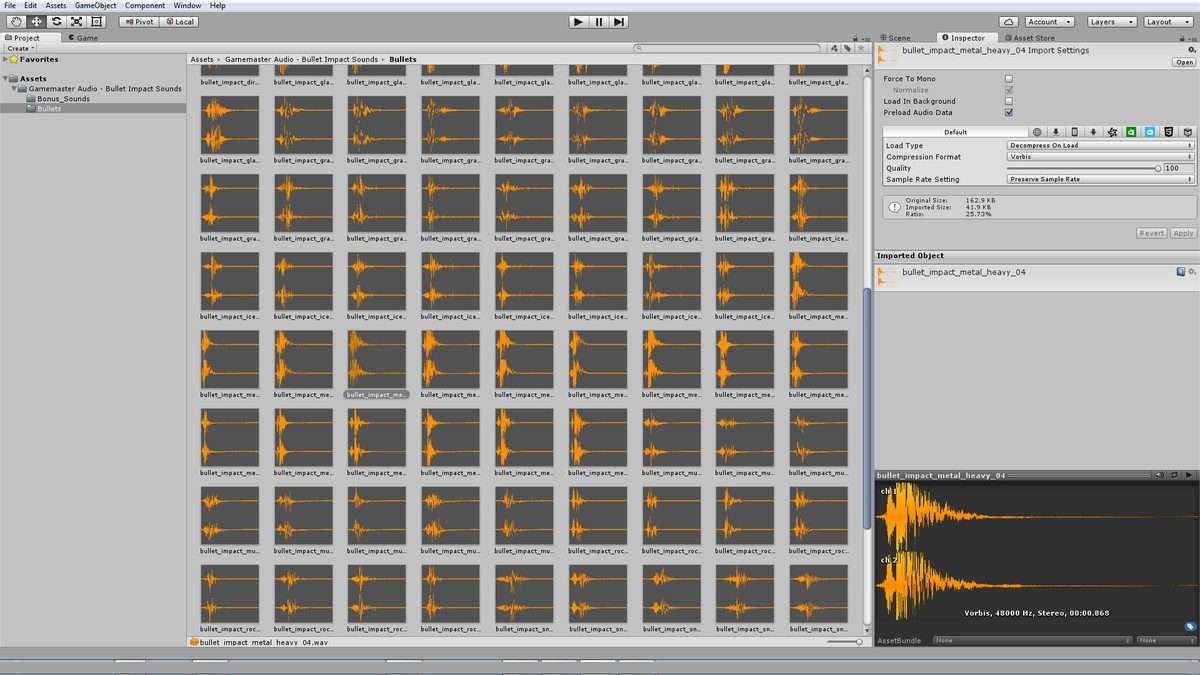The image size is (1200, 675).
Task: Open the Layers dropdown
Action: [x=1110, y=21]
